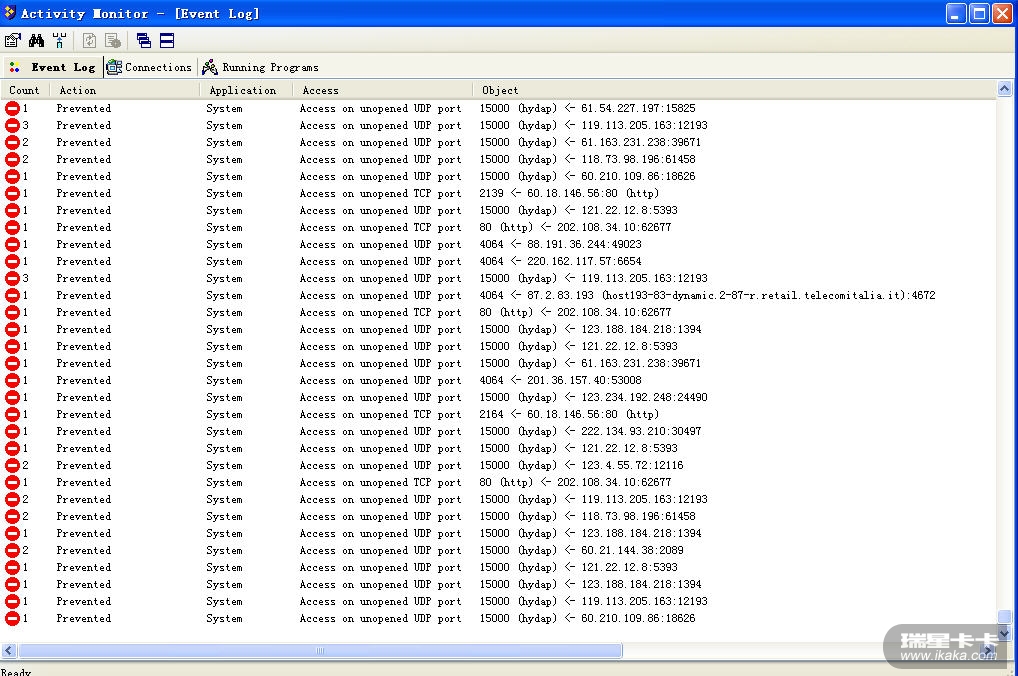1018x676 pixels.
Task: Click the red icon on 201.36.157.40:53008 row
Action: (12, 381)
